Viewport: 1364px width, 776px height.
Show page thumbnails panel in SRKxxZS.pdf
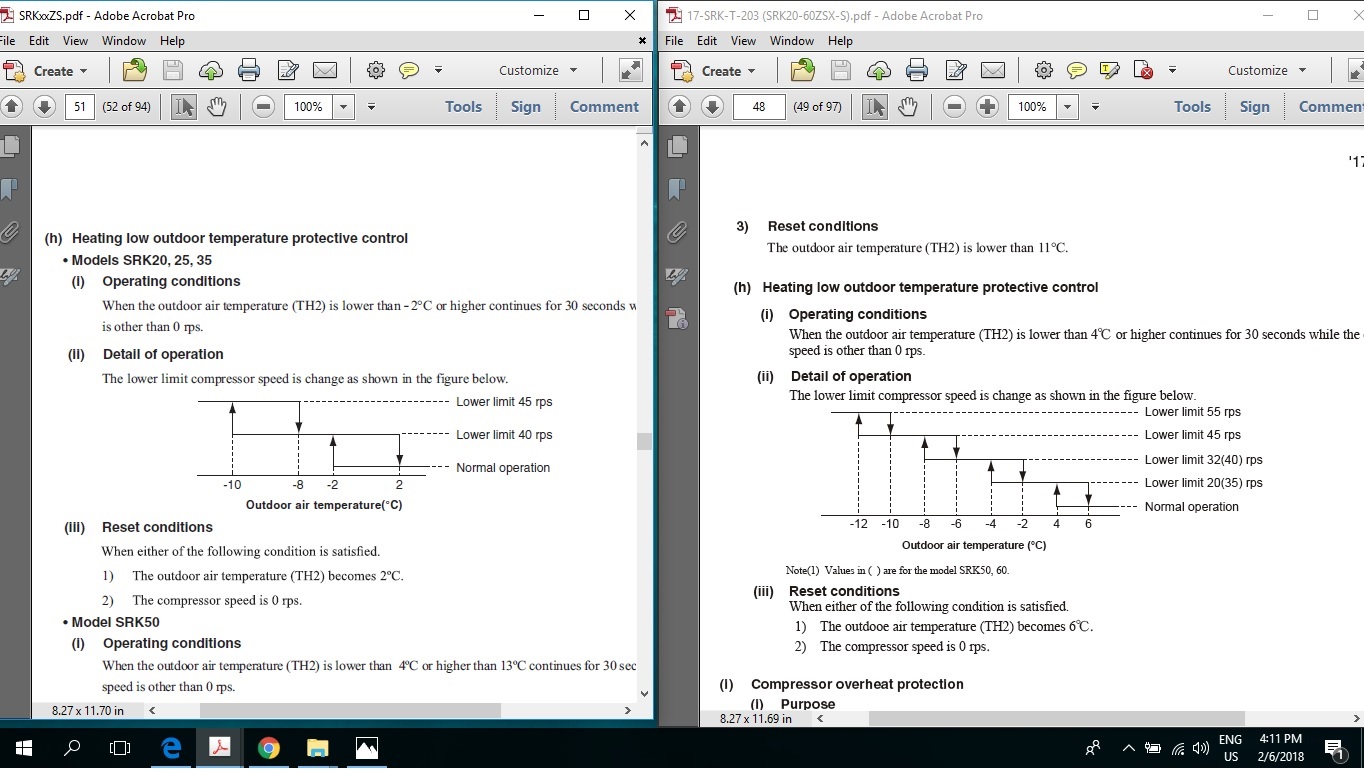10,146
